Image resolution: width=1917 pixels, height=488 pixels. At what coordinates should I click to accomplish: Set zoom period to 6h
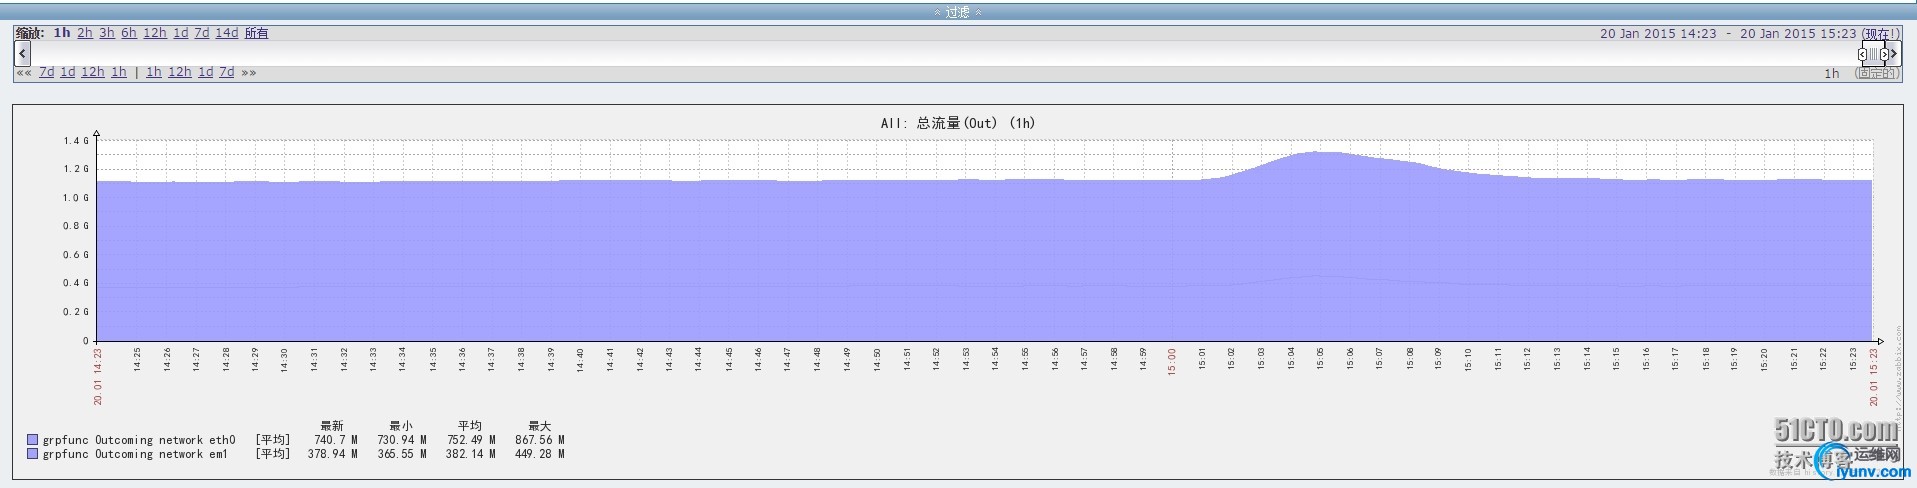(x=129, y=33)
